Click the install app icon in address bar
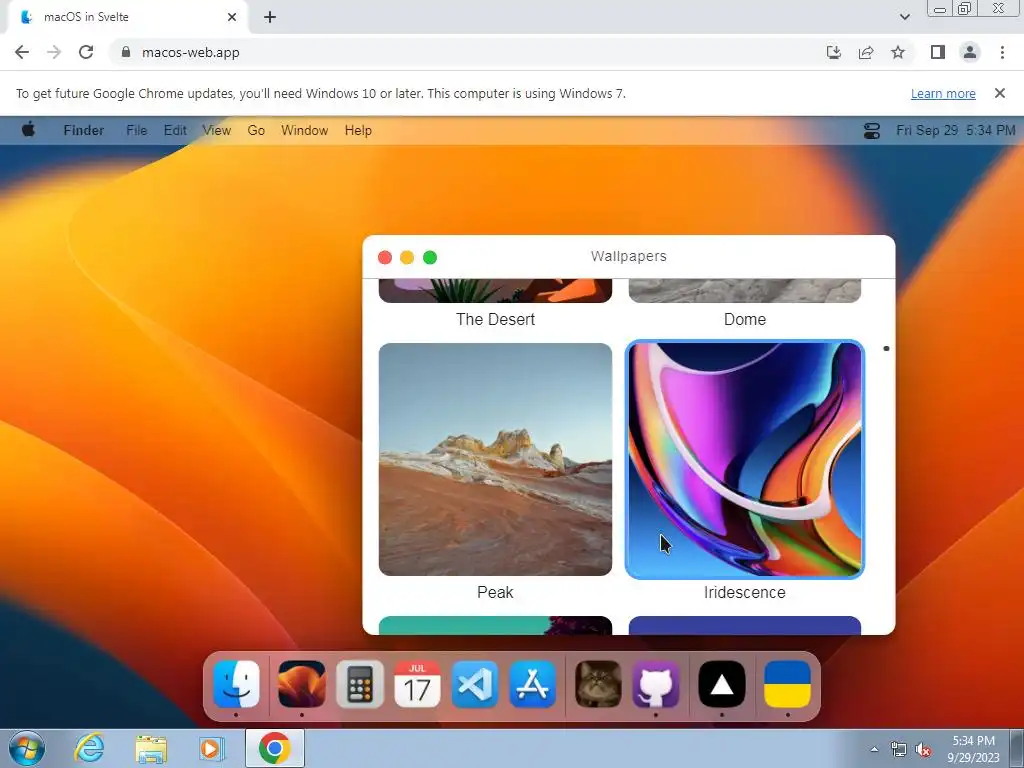The width and height of the screenshot is (1024, 768). [x=834, y=52]
